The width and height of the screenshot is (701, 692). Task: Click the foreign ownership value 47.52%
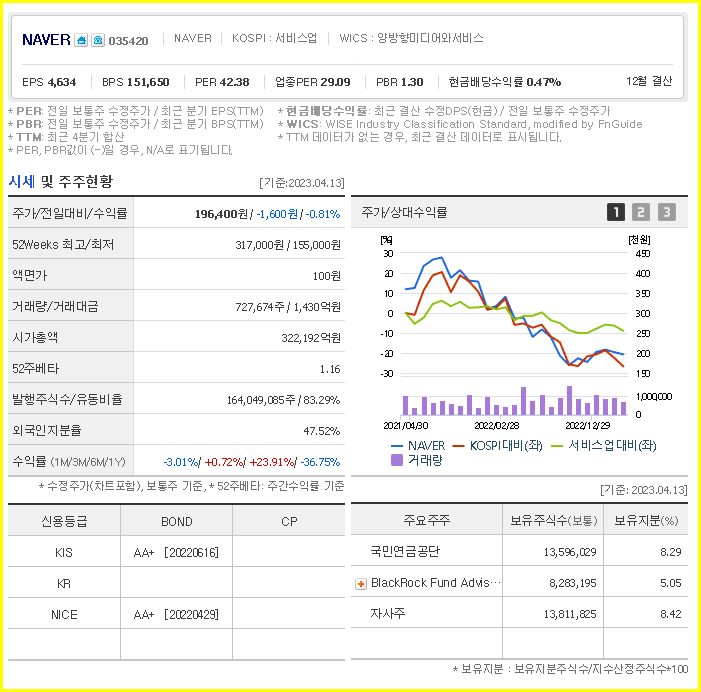[321, 431]
